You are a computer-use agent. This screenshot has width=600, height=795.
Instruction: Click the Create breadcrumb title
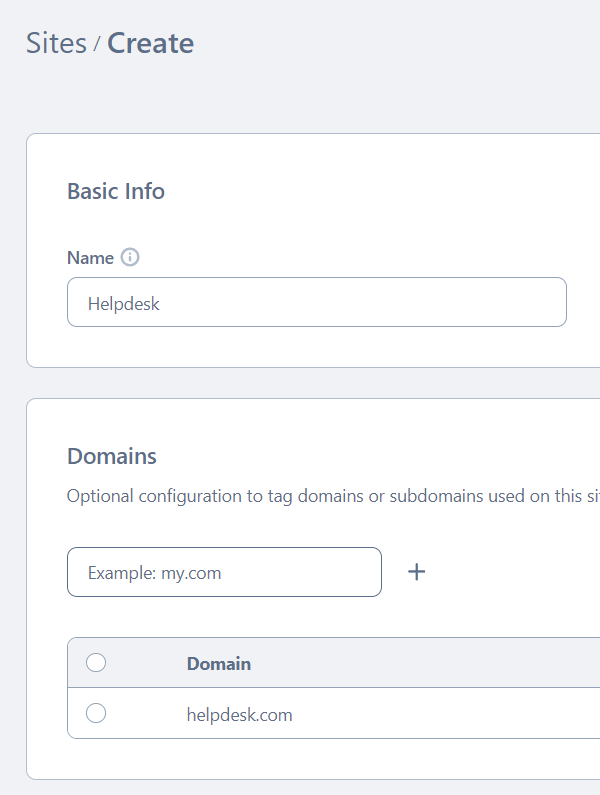pyautogui.click(x=150, y=43)
